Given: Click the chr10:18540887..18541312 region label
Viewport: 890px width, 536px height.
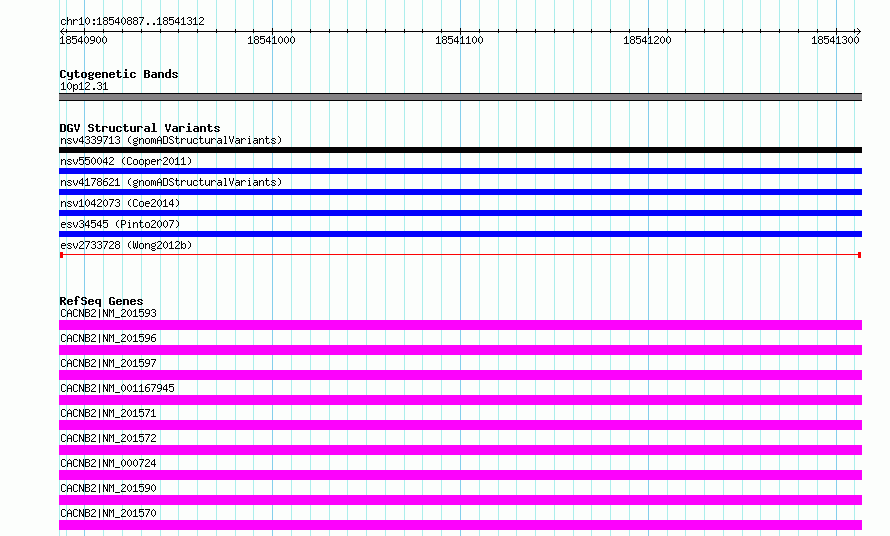Looking at the screenshot, I should 132,21.
